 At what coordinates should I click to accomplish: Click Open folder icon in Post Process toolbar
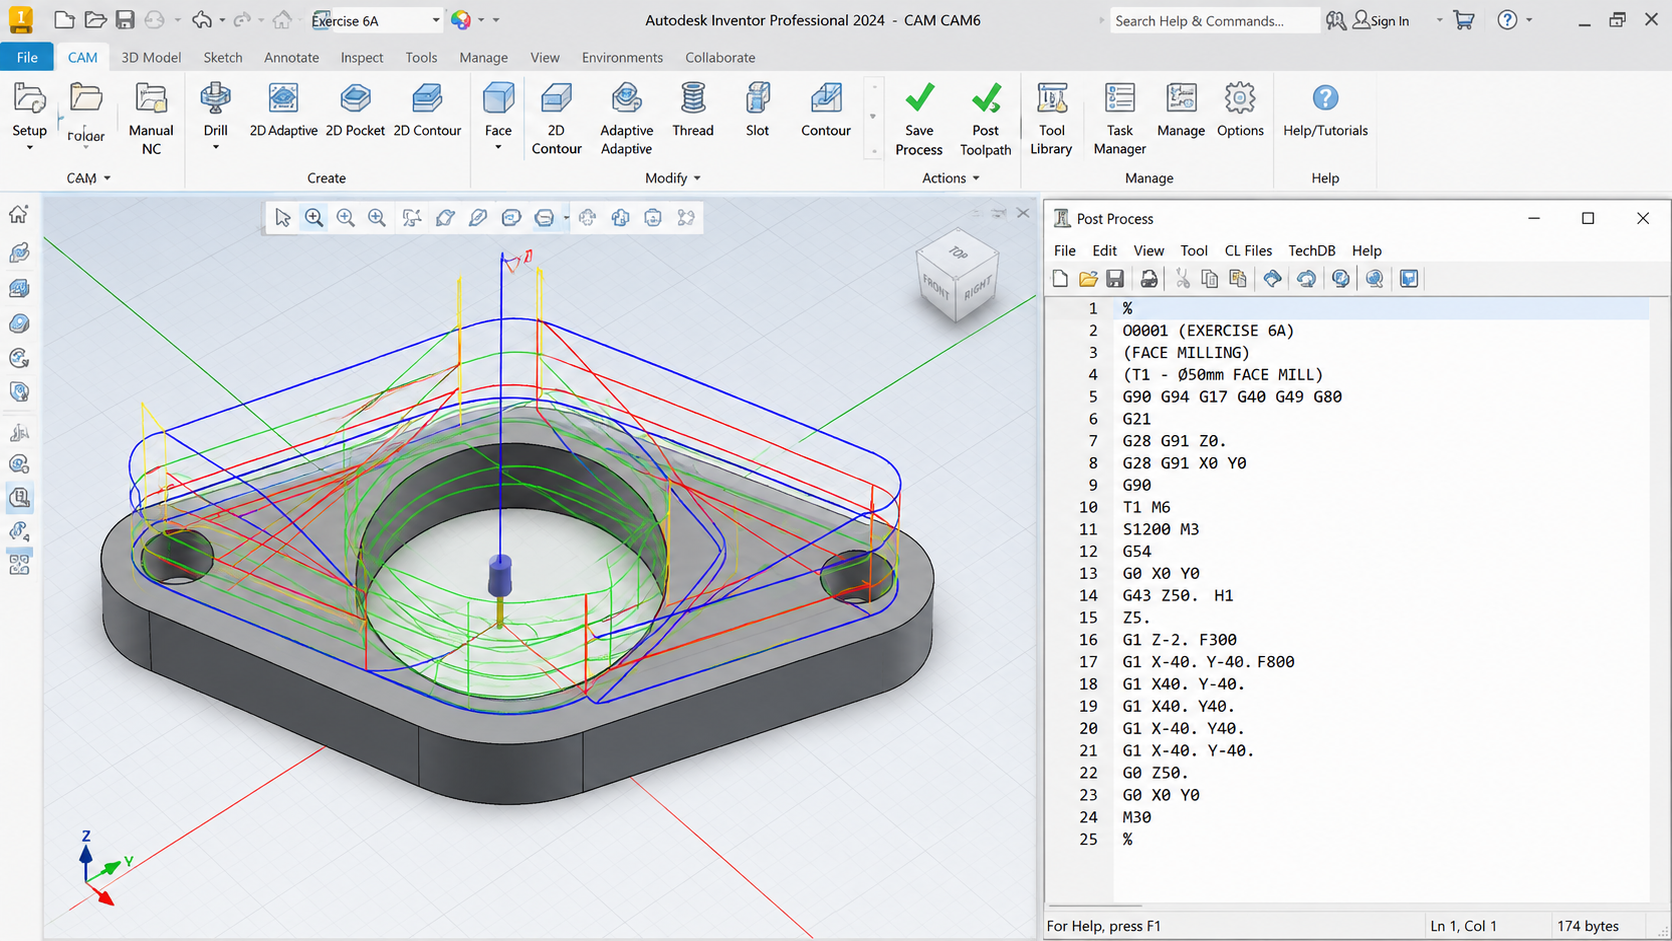[x=1088, y=279]
